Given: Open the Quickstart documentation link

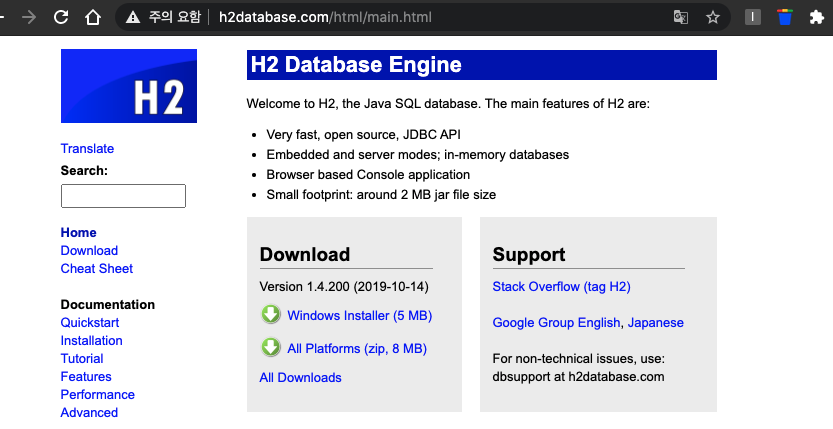Looking at the screenshot, I should [x=90, y=323].
